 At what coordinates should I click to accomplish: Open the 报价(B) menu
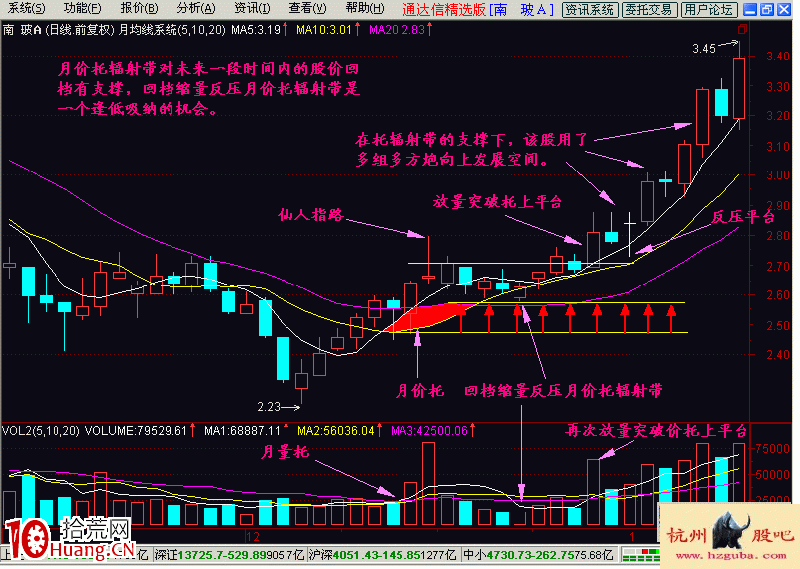pyautogui.click(x=139, y=8)
